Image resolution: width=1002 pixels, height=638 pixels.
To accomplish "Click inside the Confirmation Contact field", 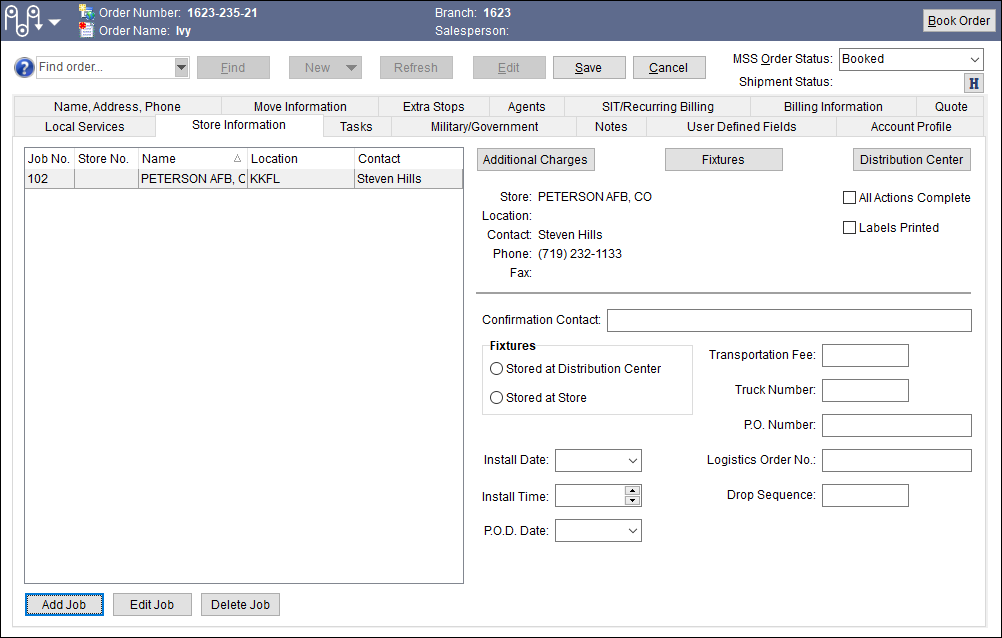I will 789,320.
